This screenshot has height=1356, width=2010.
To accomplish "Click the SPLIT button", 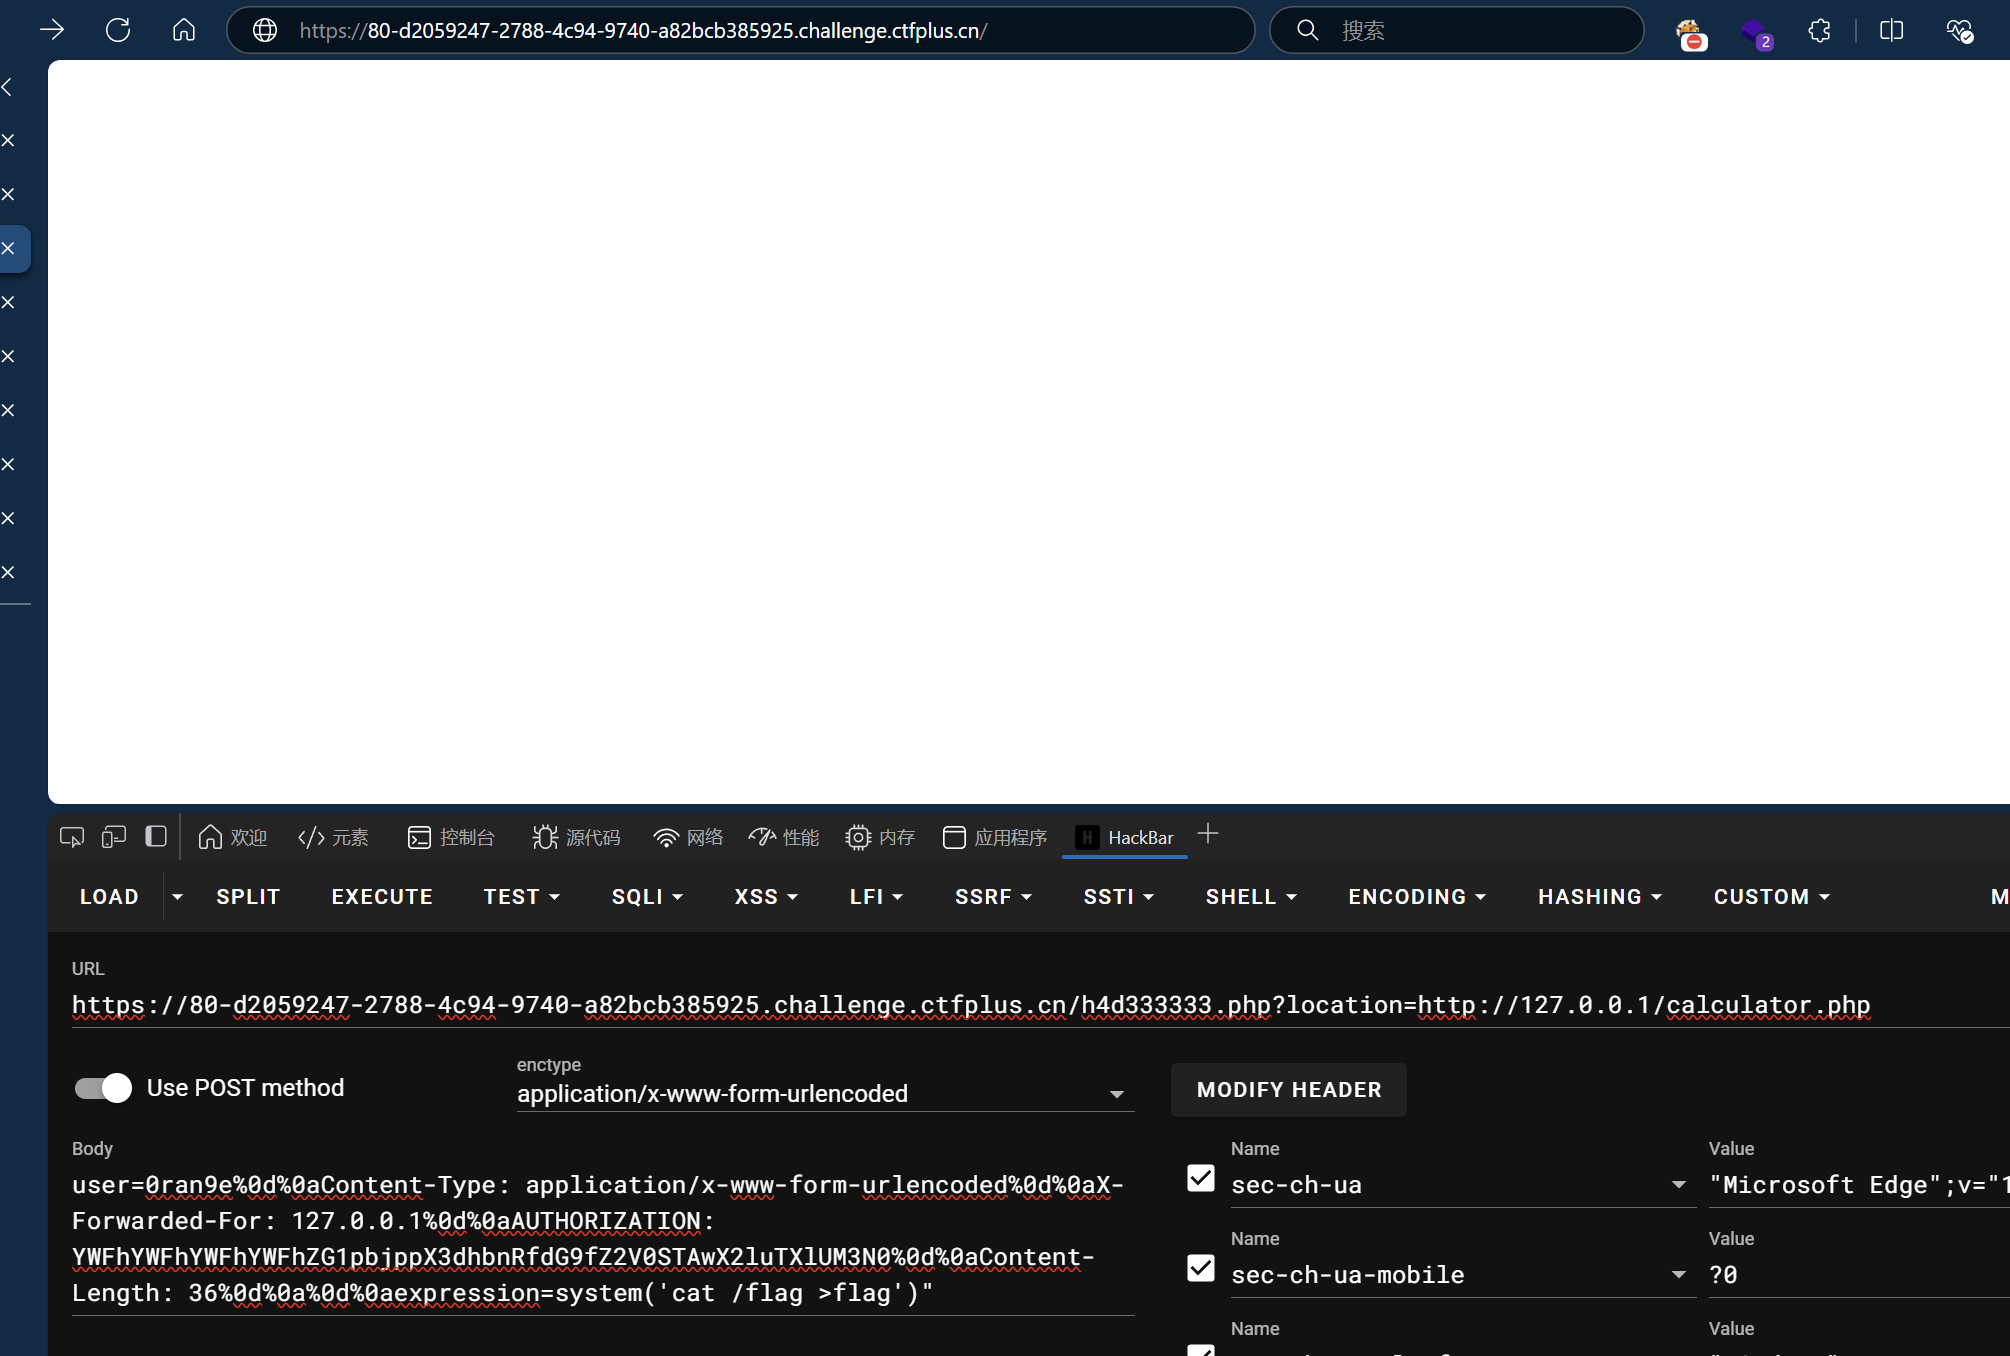I will click(x=248, y=897).
